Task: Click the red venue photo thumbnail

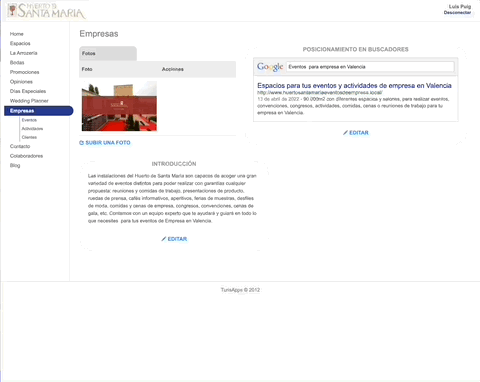Action: click(119, 106)
